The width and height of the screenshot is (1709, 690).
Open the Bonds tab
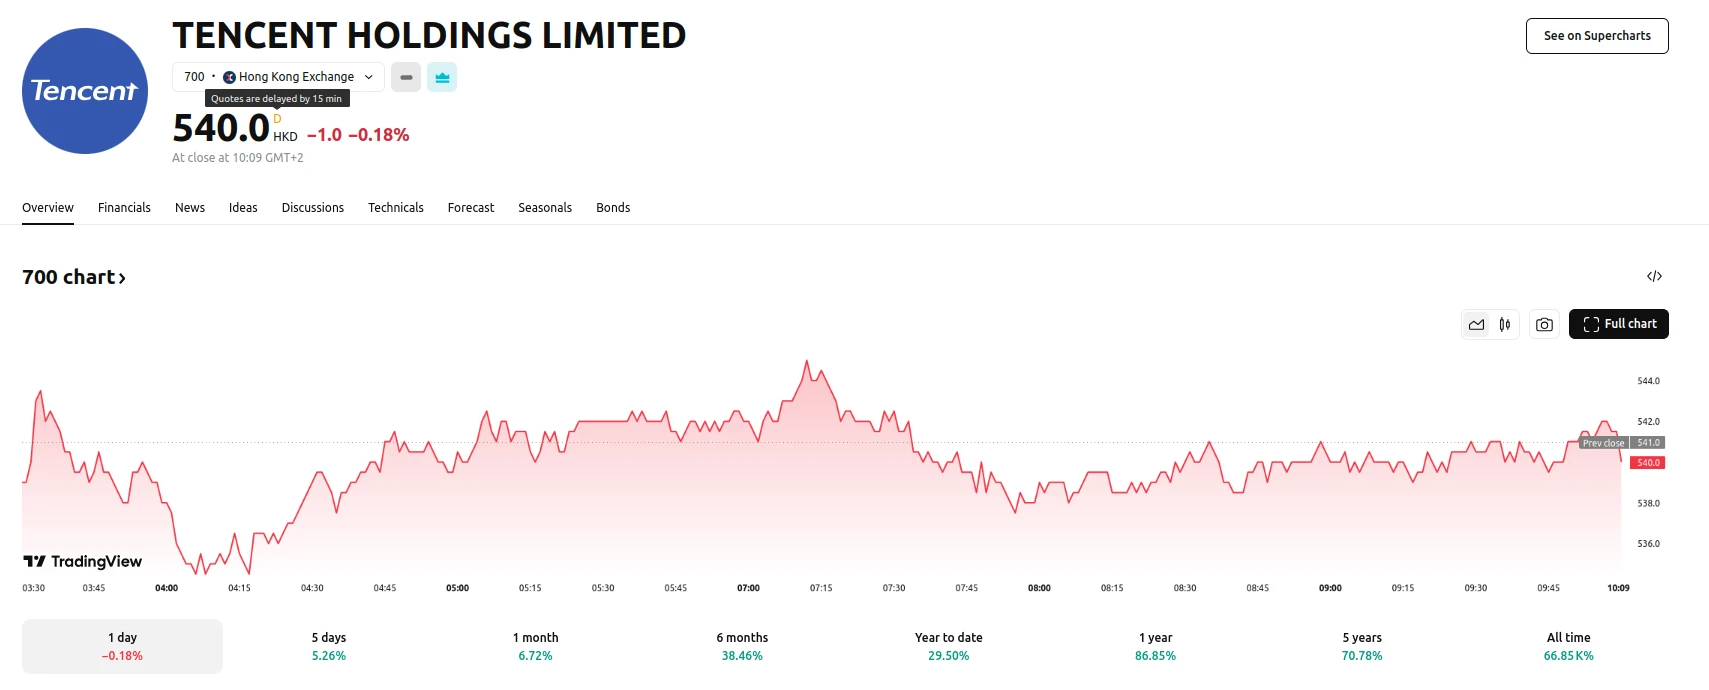point(613,208)
